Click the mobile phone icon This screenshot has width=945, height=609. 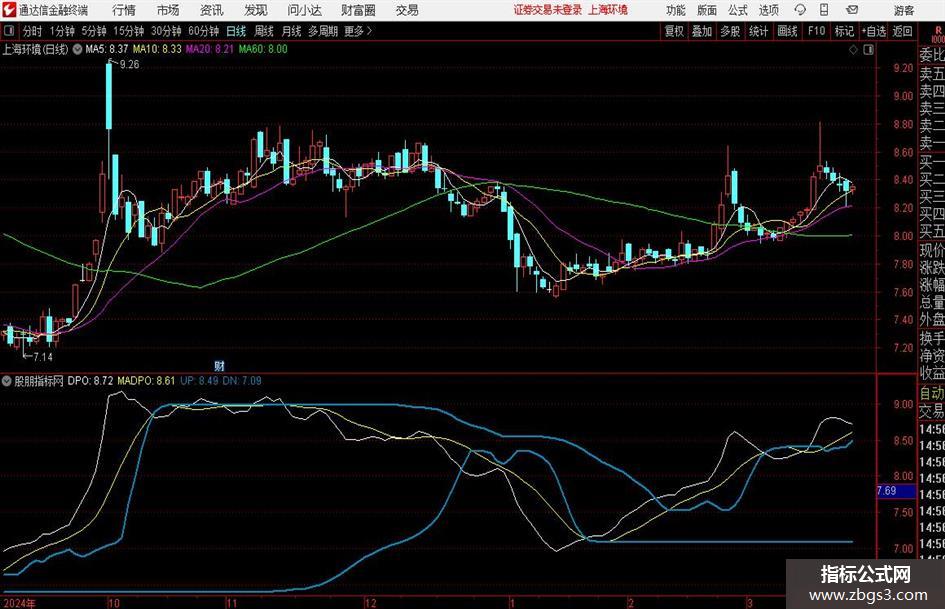(x=824, y=10)
